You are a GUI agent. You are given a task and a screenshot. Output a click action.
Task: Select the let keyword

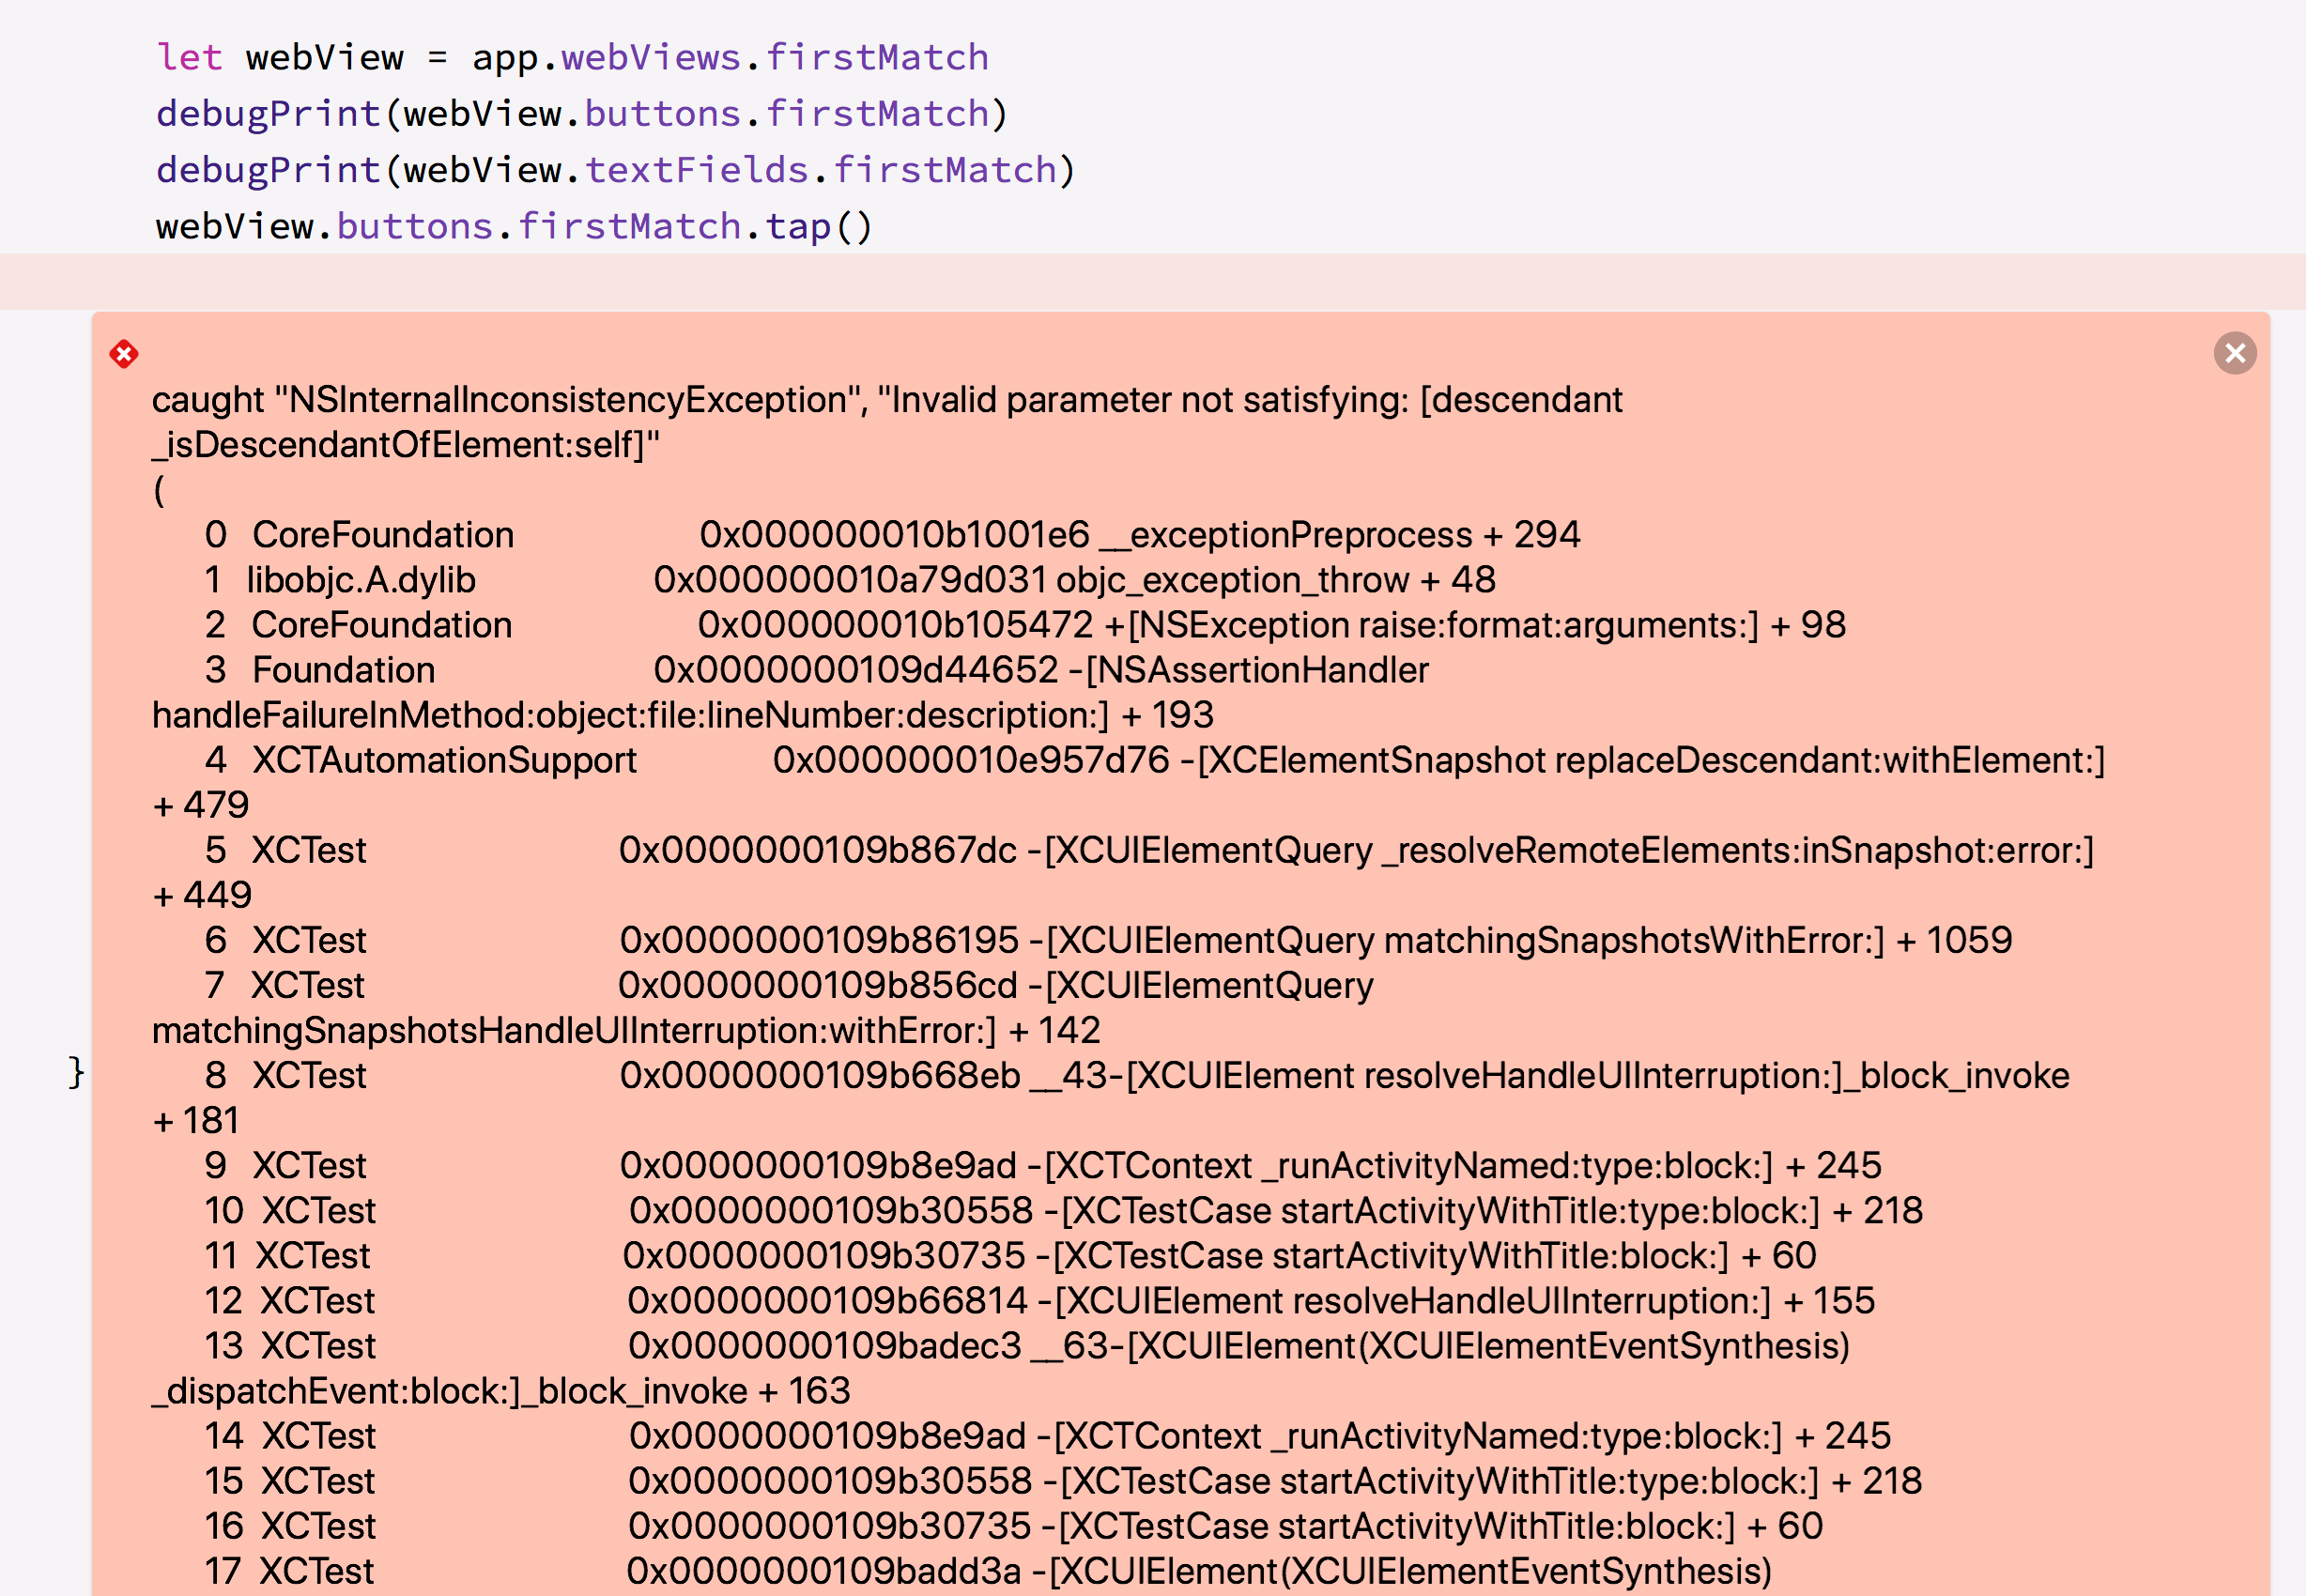click(190, 57)
